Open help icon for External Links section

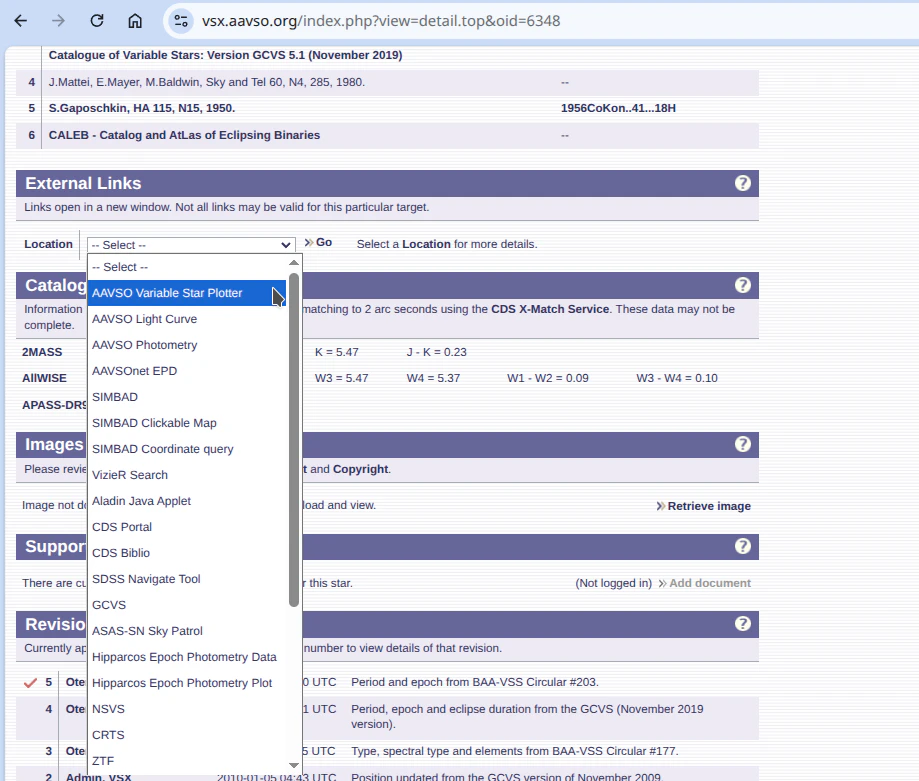743,183
